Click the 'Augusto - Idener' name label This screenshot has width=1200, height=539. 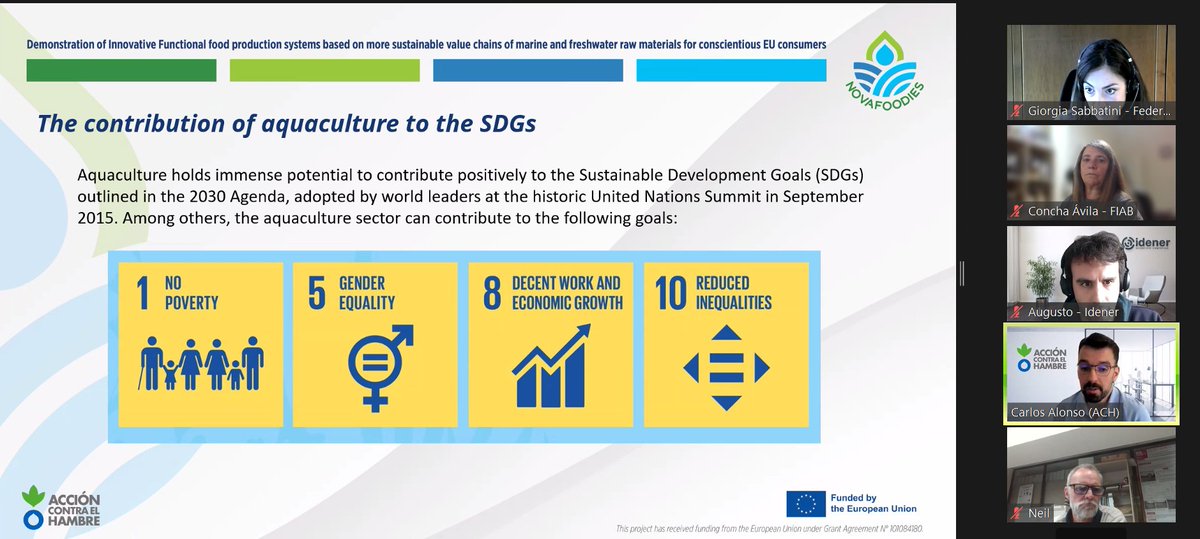point(1073,312)
